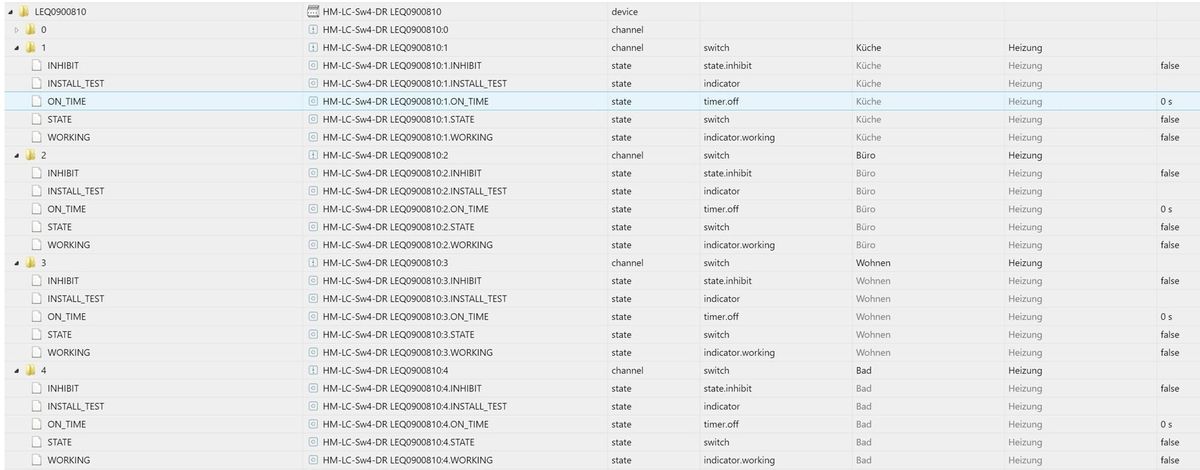1200x470 pixels.
Task: Click the folder icon of channel 4
Action: click(31, 371)
